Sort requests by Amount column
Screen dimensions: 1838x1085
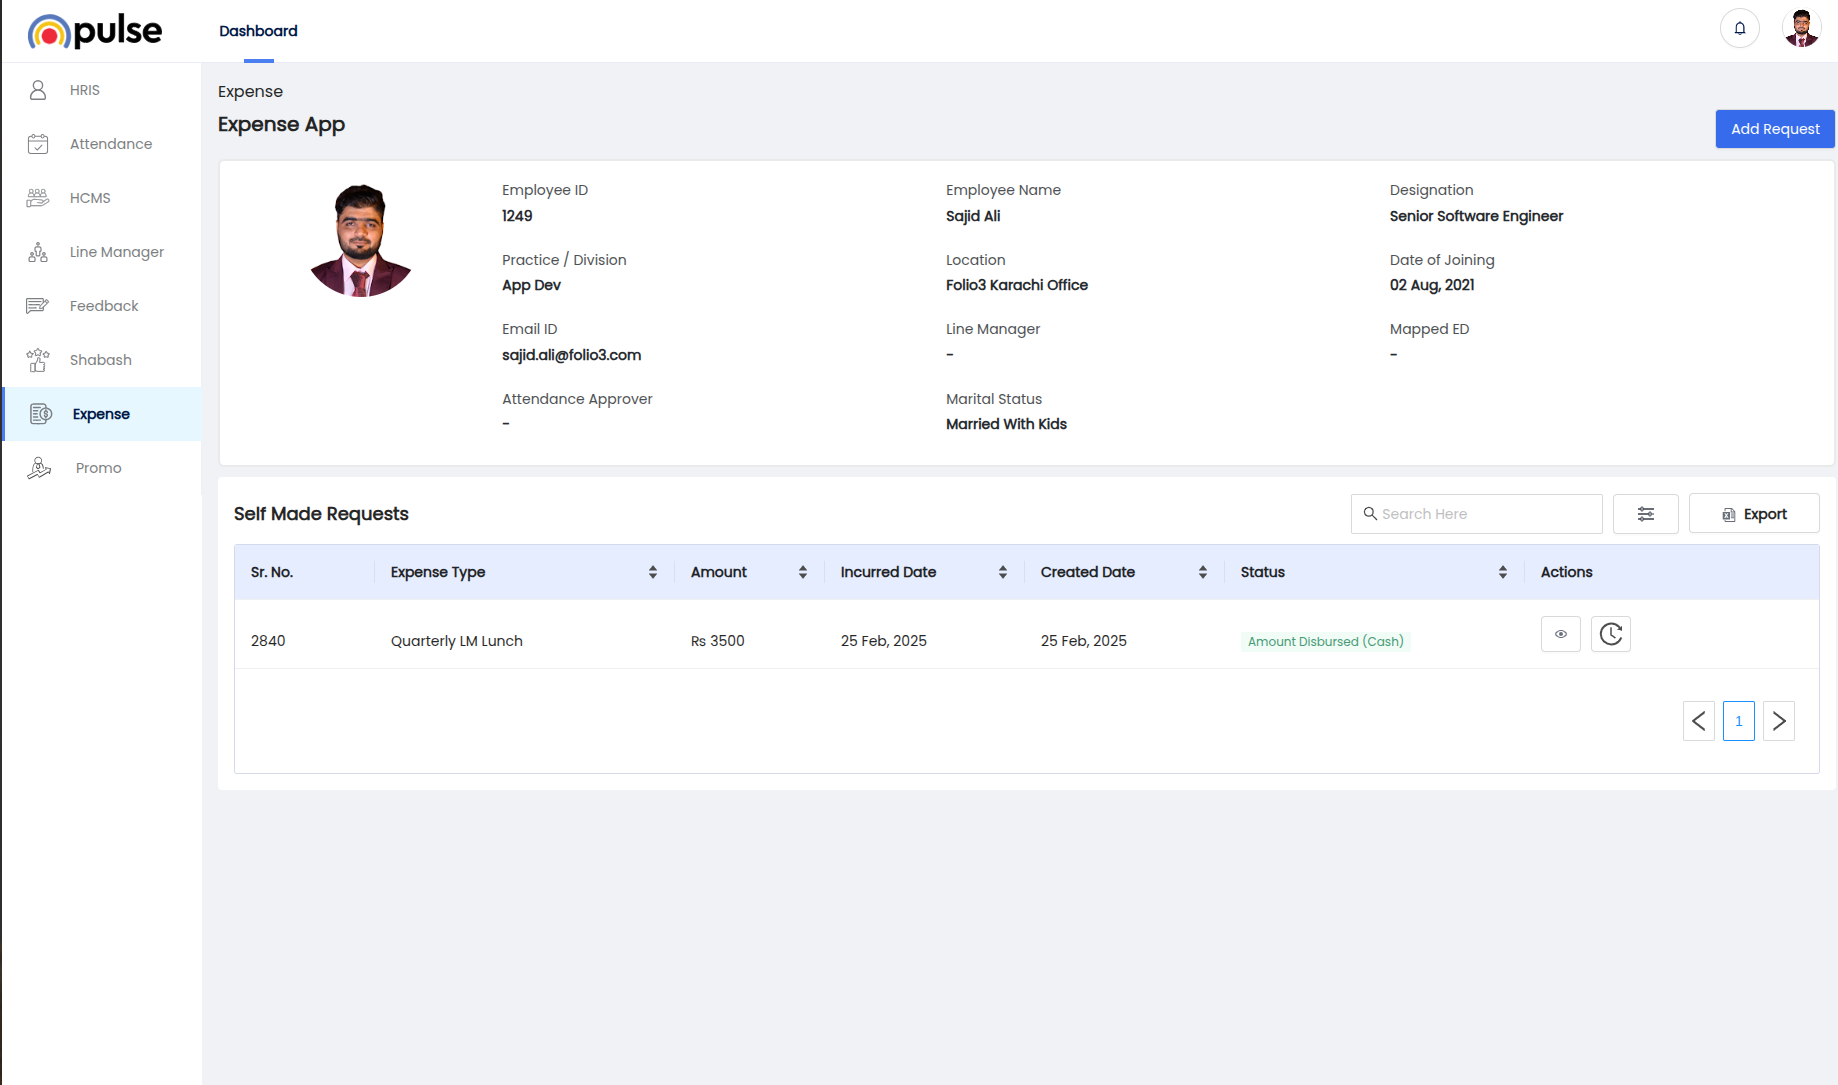(x=802, y=572)
